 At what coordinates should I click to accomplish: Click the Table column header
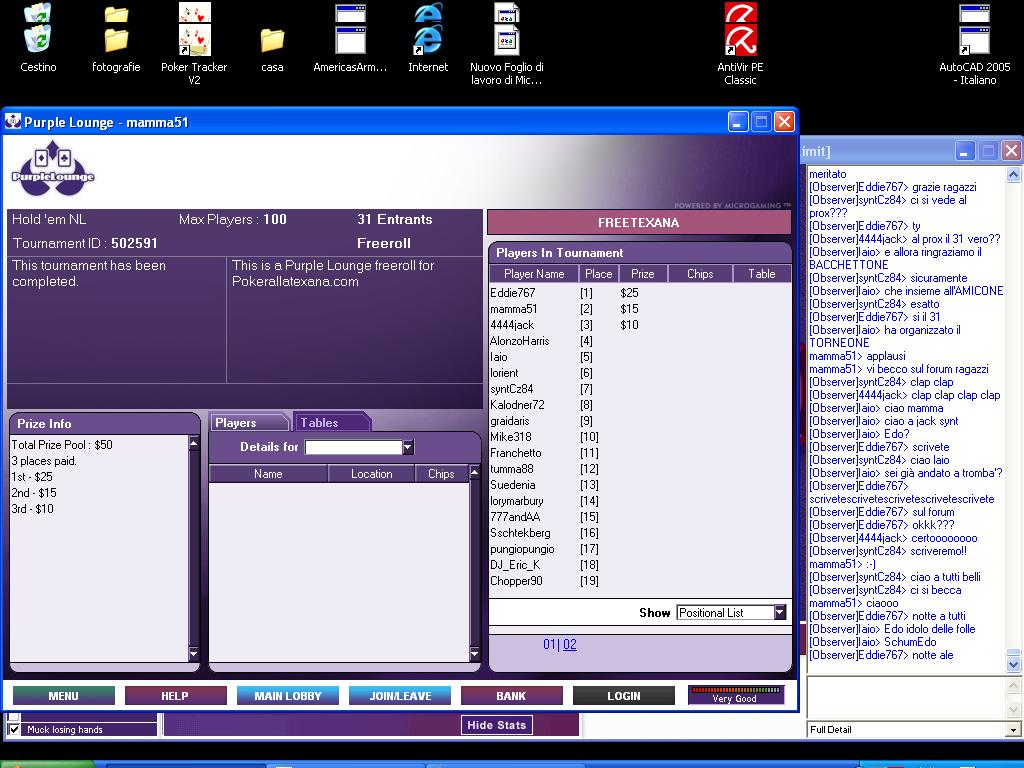(761, 274)
